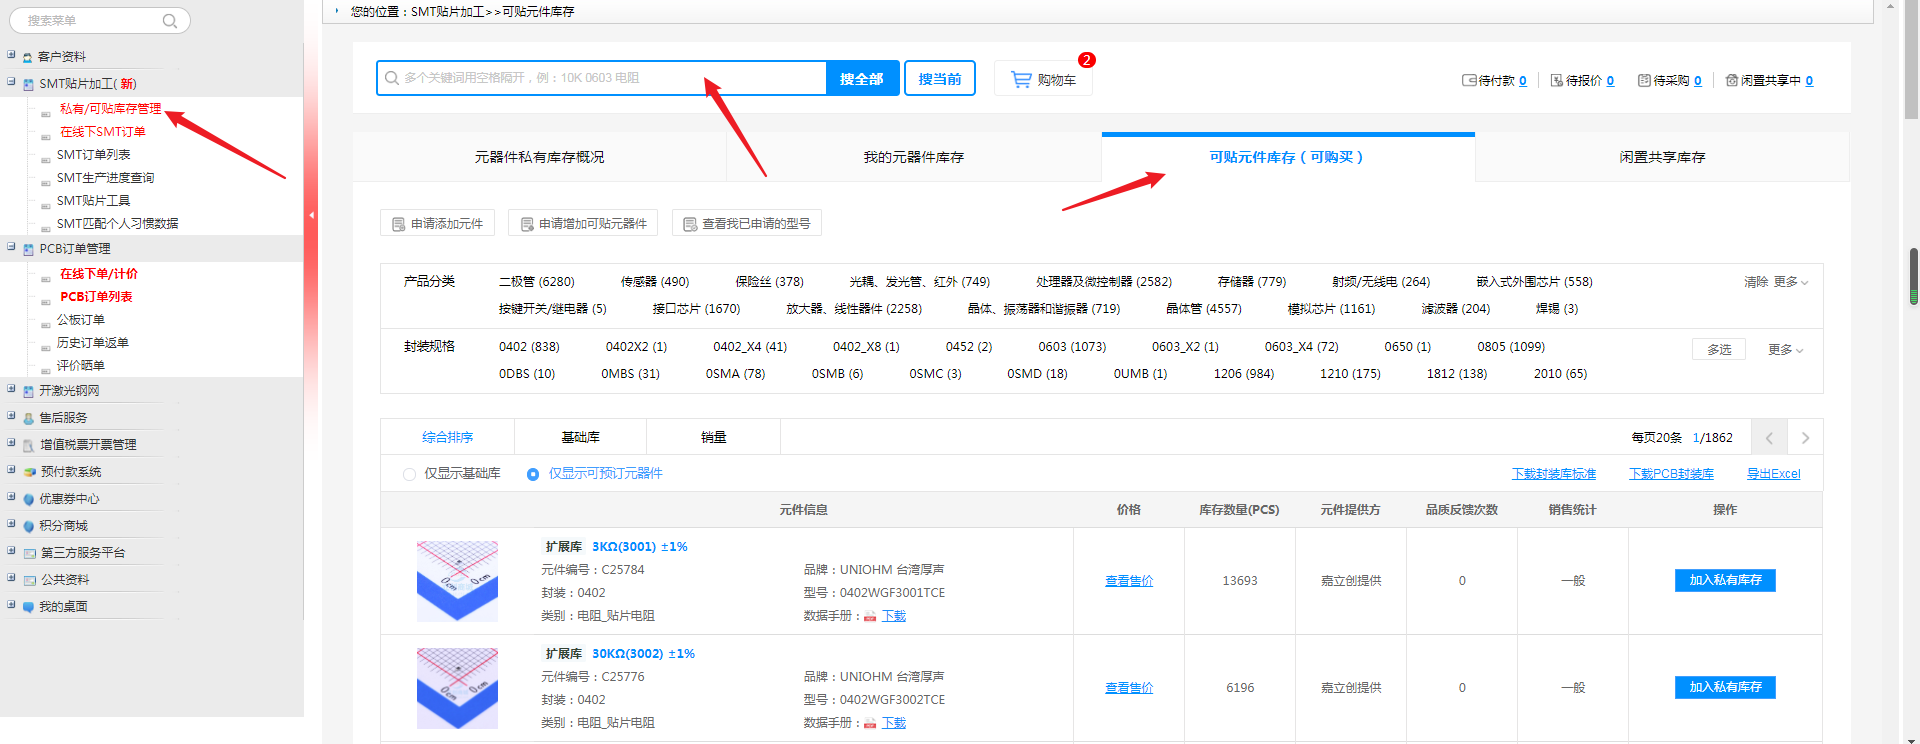Click the search magnifier in sidebar menu search
Viewport: 1920px width, 744px height.
[x=170, y=21]
